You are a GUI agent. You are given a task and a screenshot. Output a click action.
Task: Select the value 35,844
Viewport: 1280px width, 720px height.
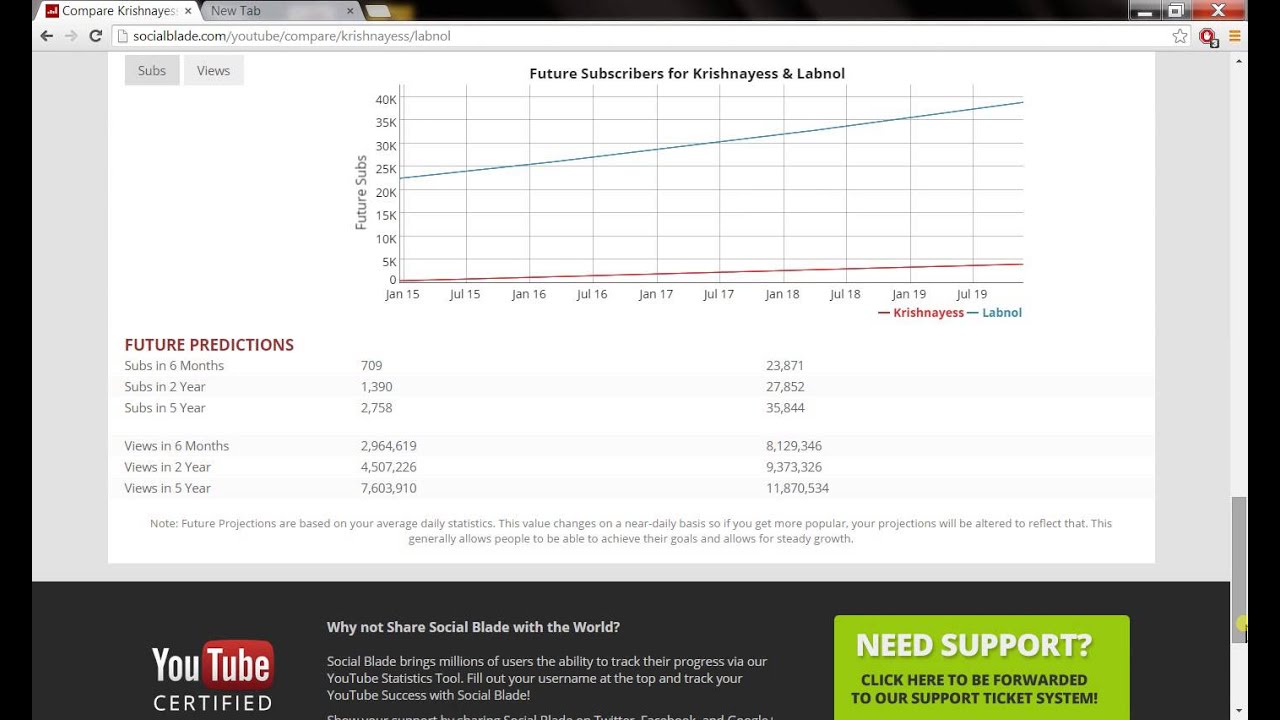point(785,408)
